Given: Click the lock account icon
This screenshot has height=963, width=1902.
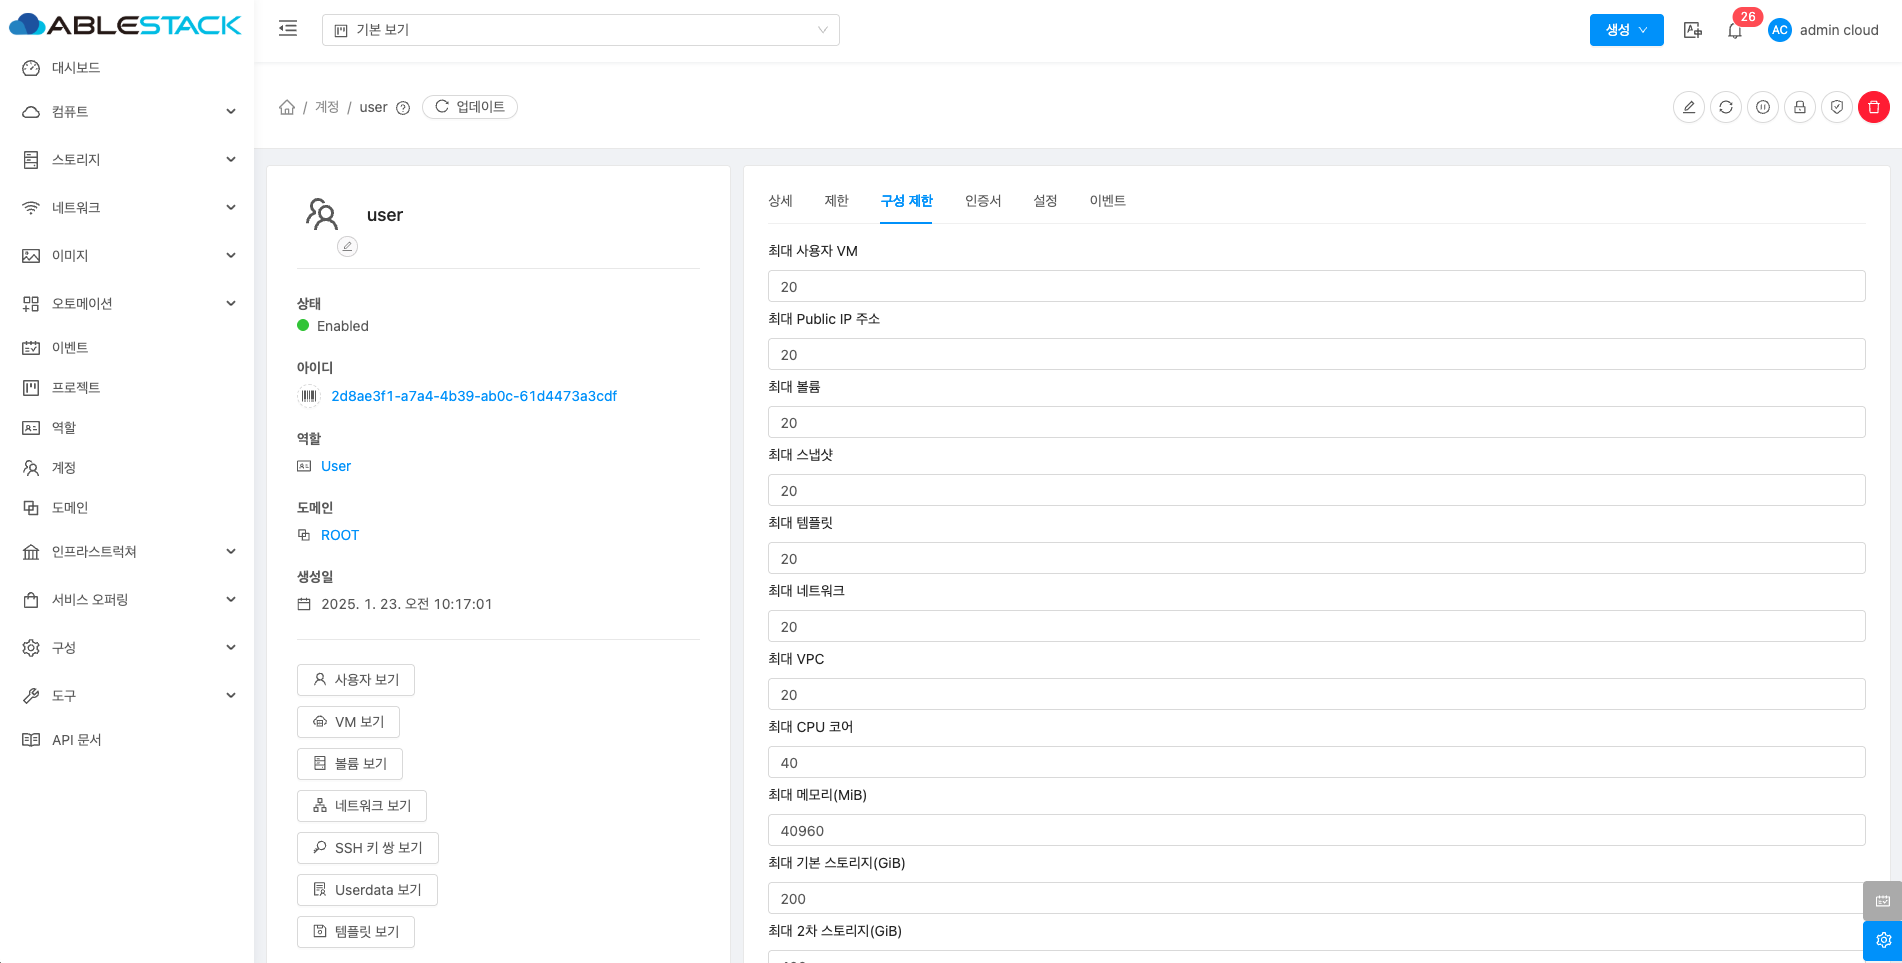Looking at the screenshot, I should pos(1799,107).
